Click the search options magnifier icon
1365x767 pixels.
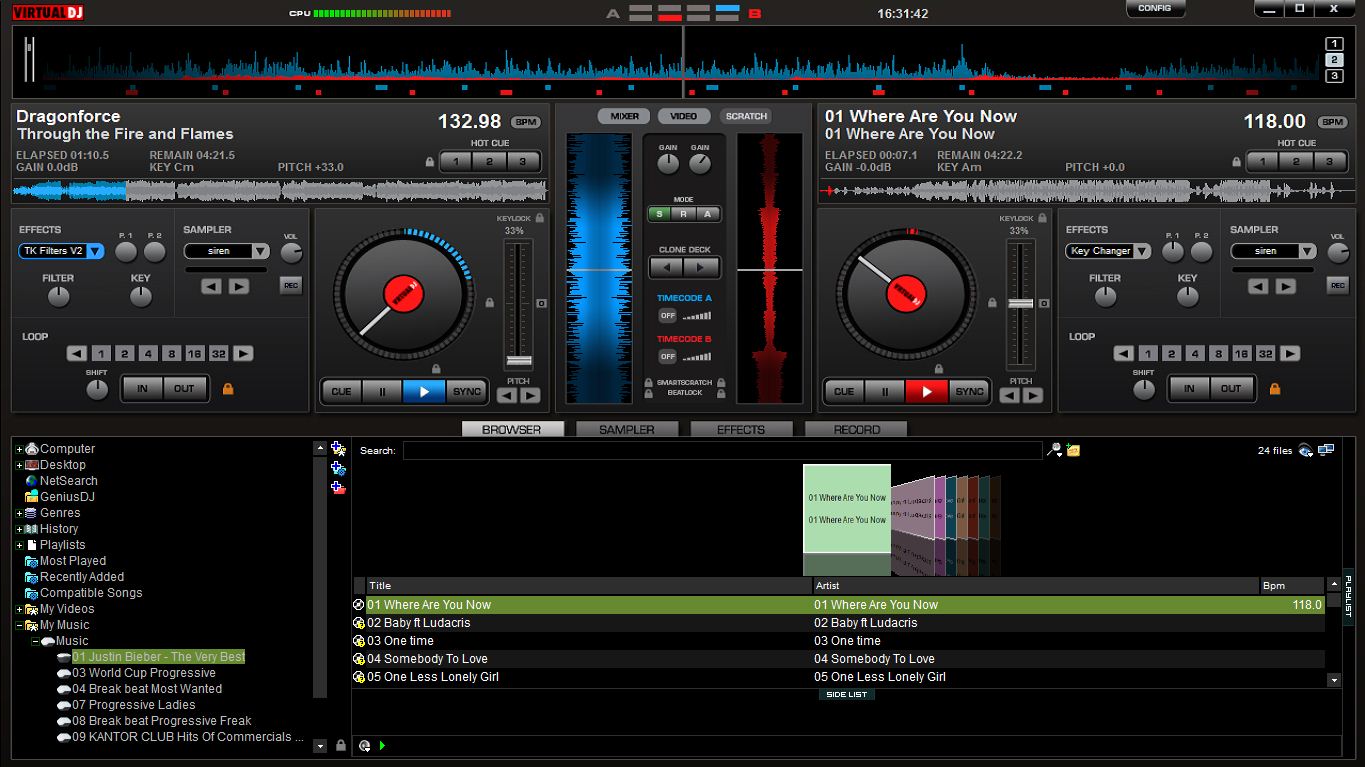click(x=1054, y=451)
